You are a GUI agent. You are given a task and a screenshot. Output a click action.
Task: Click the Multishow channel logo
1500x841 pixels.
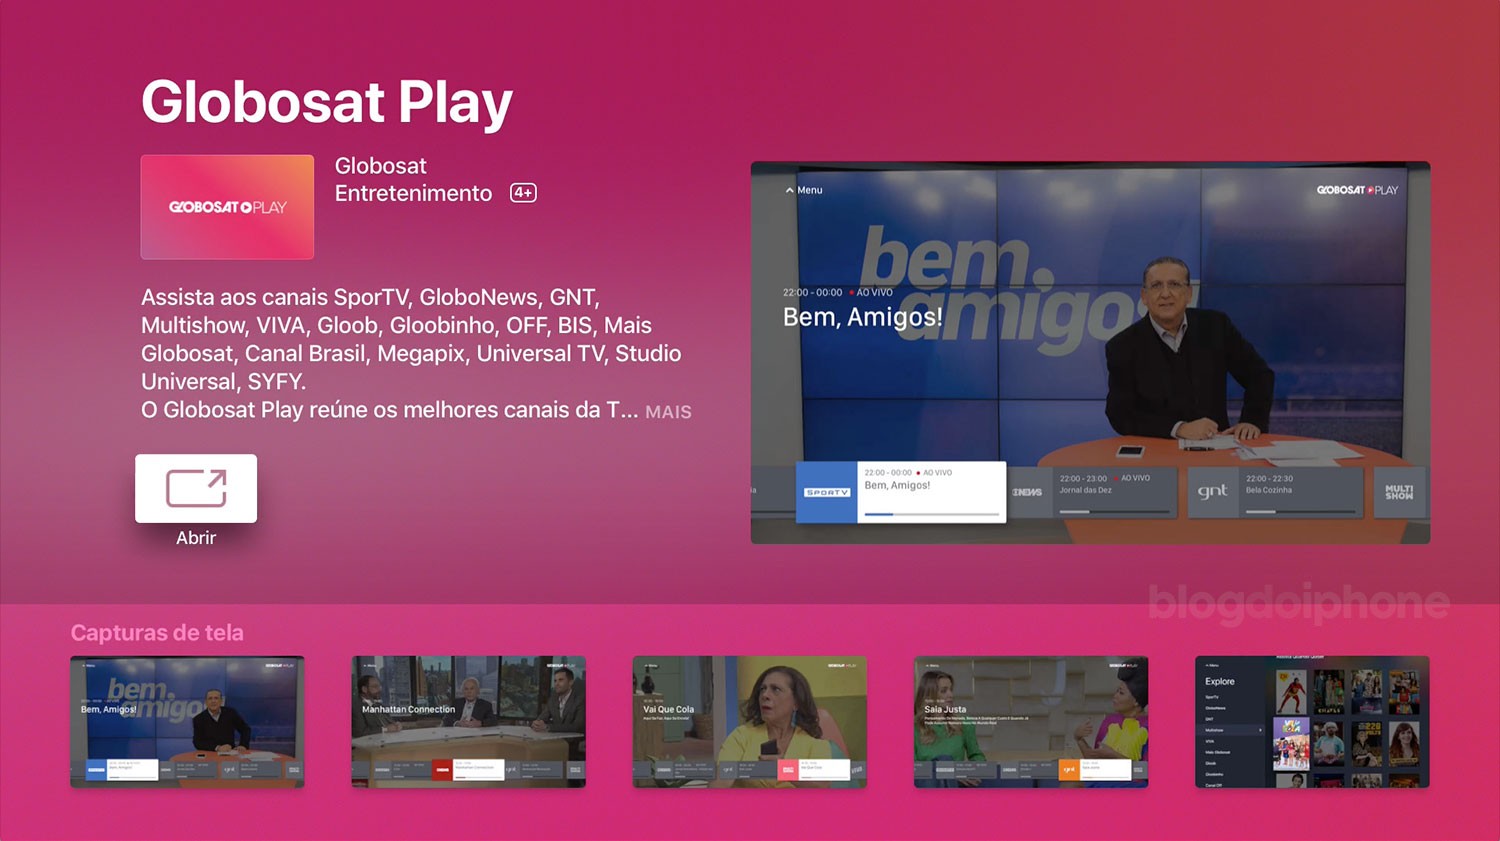tap(1399, 492)
